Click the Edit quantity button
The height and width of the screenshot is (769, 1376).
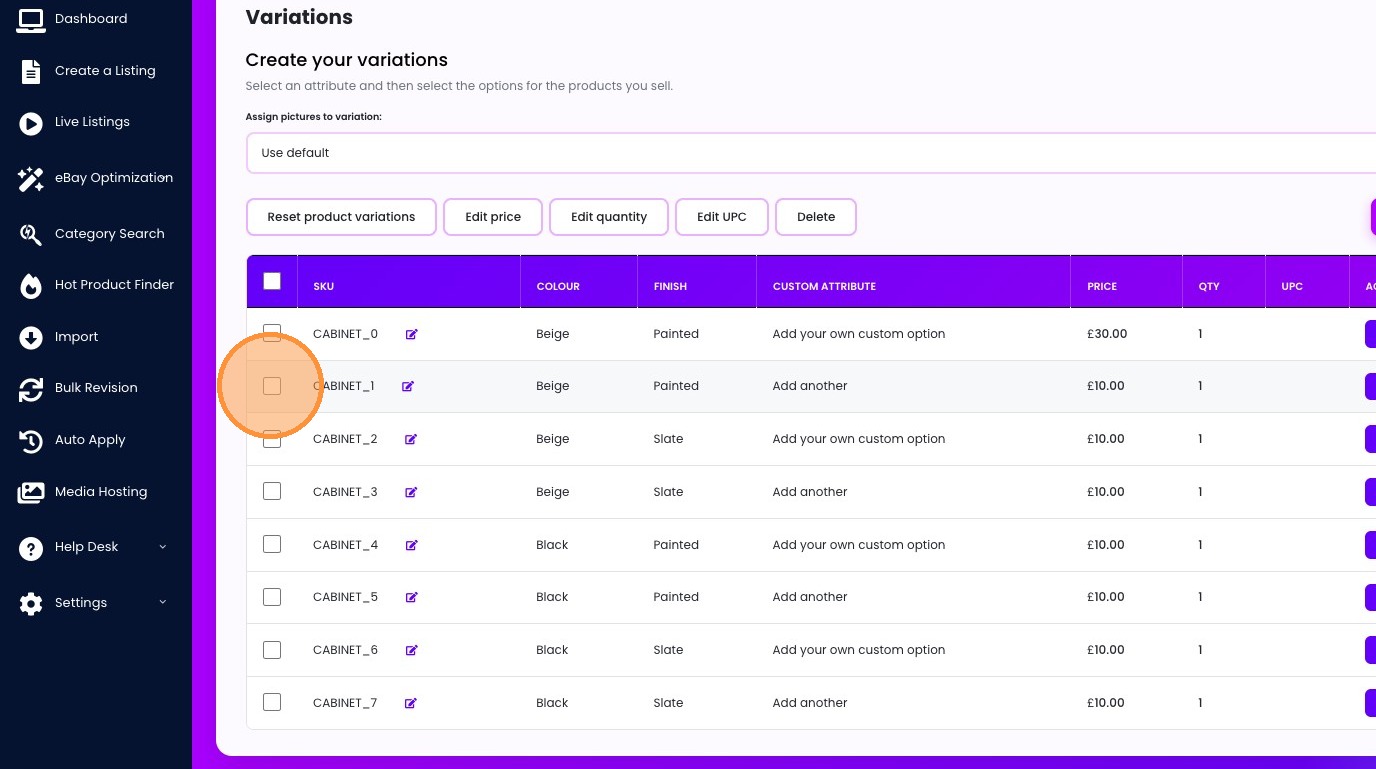pos(608,217)
